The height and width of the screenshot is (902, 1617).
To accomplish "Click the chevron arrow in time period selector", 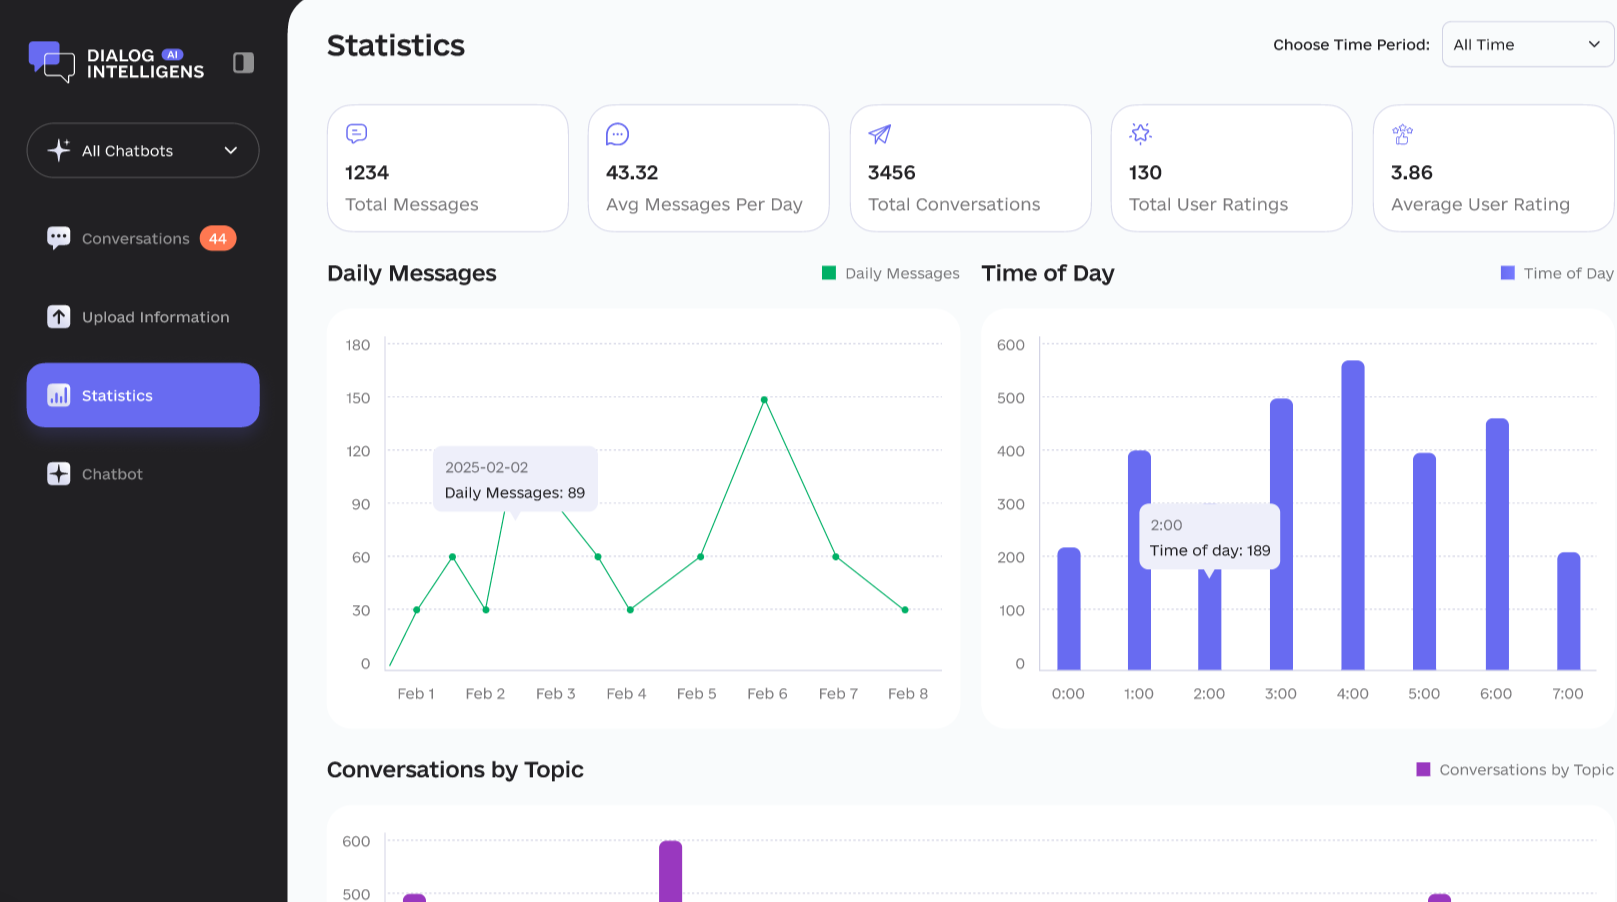I will (1594, 45).
